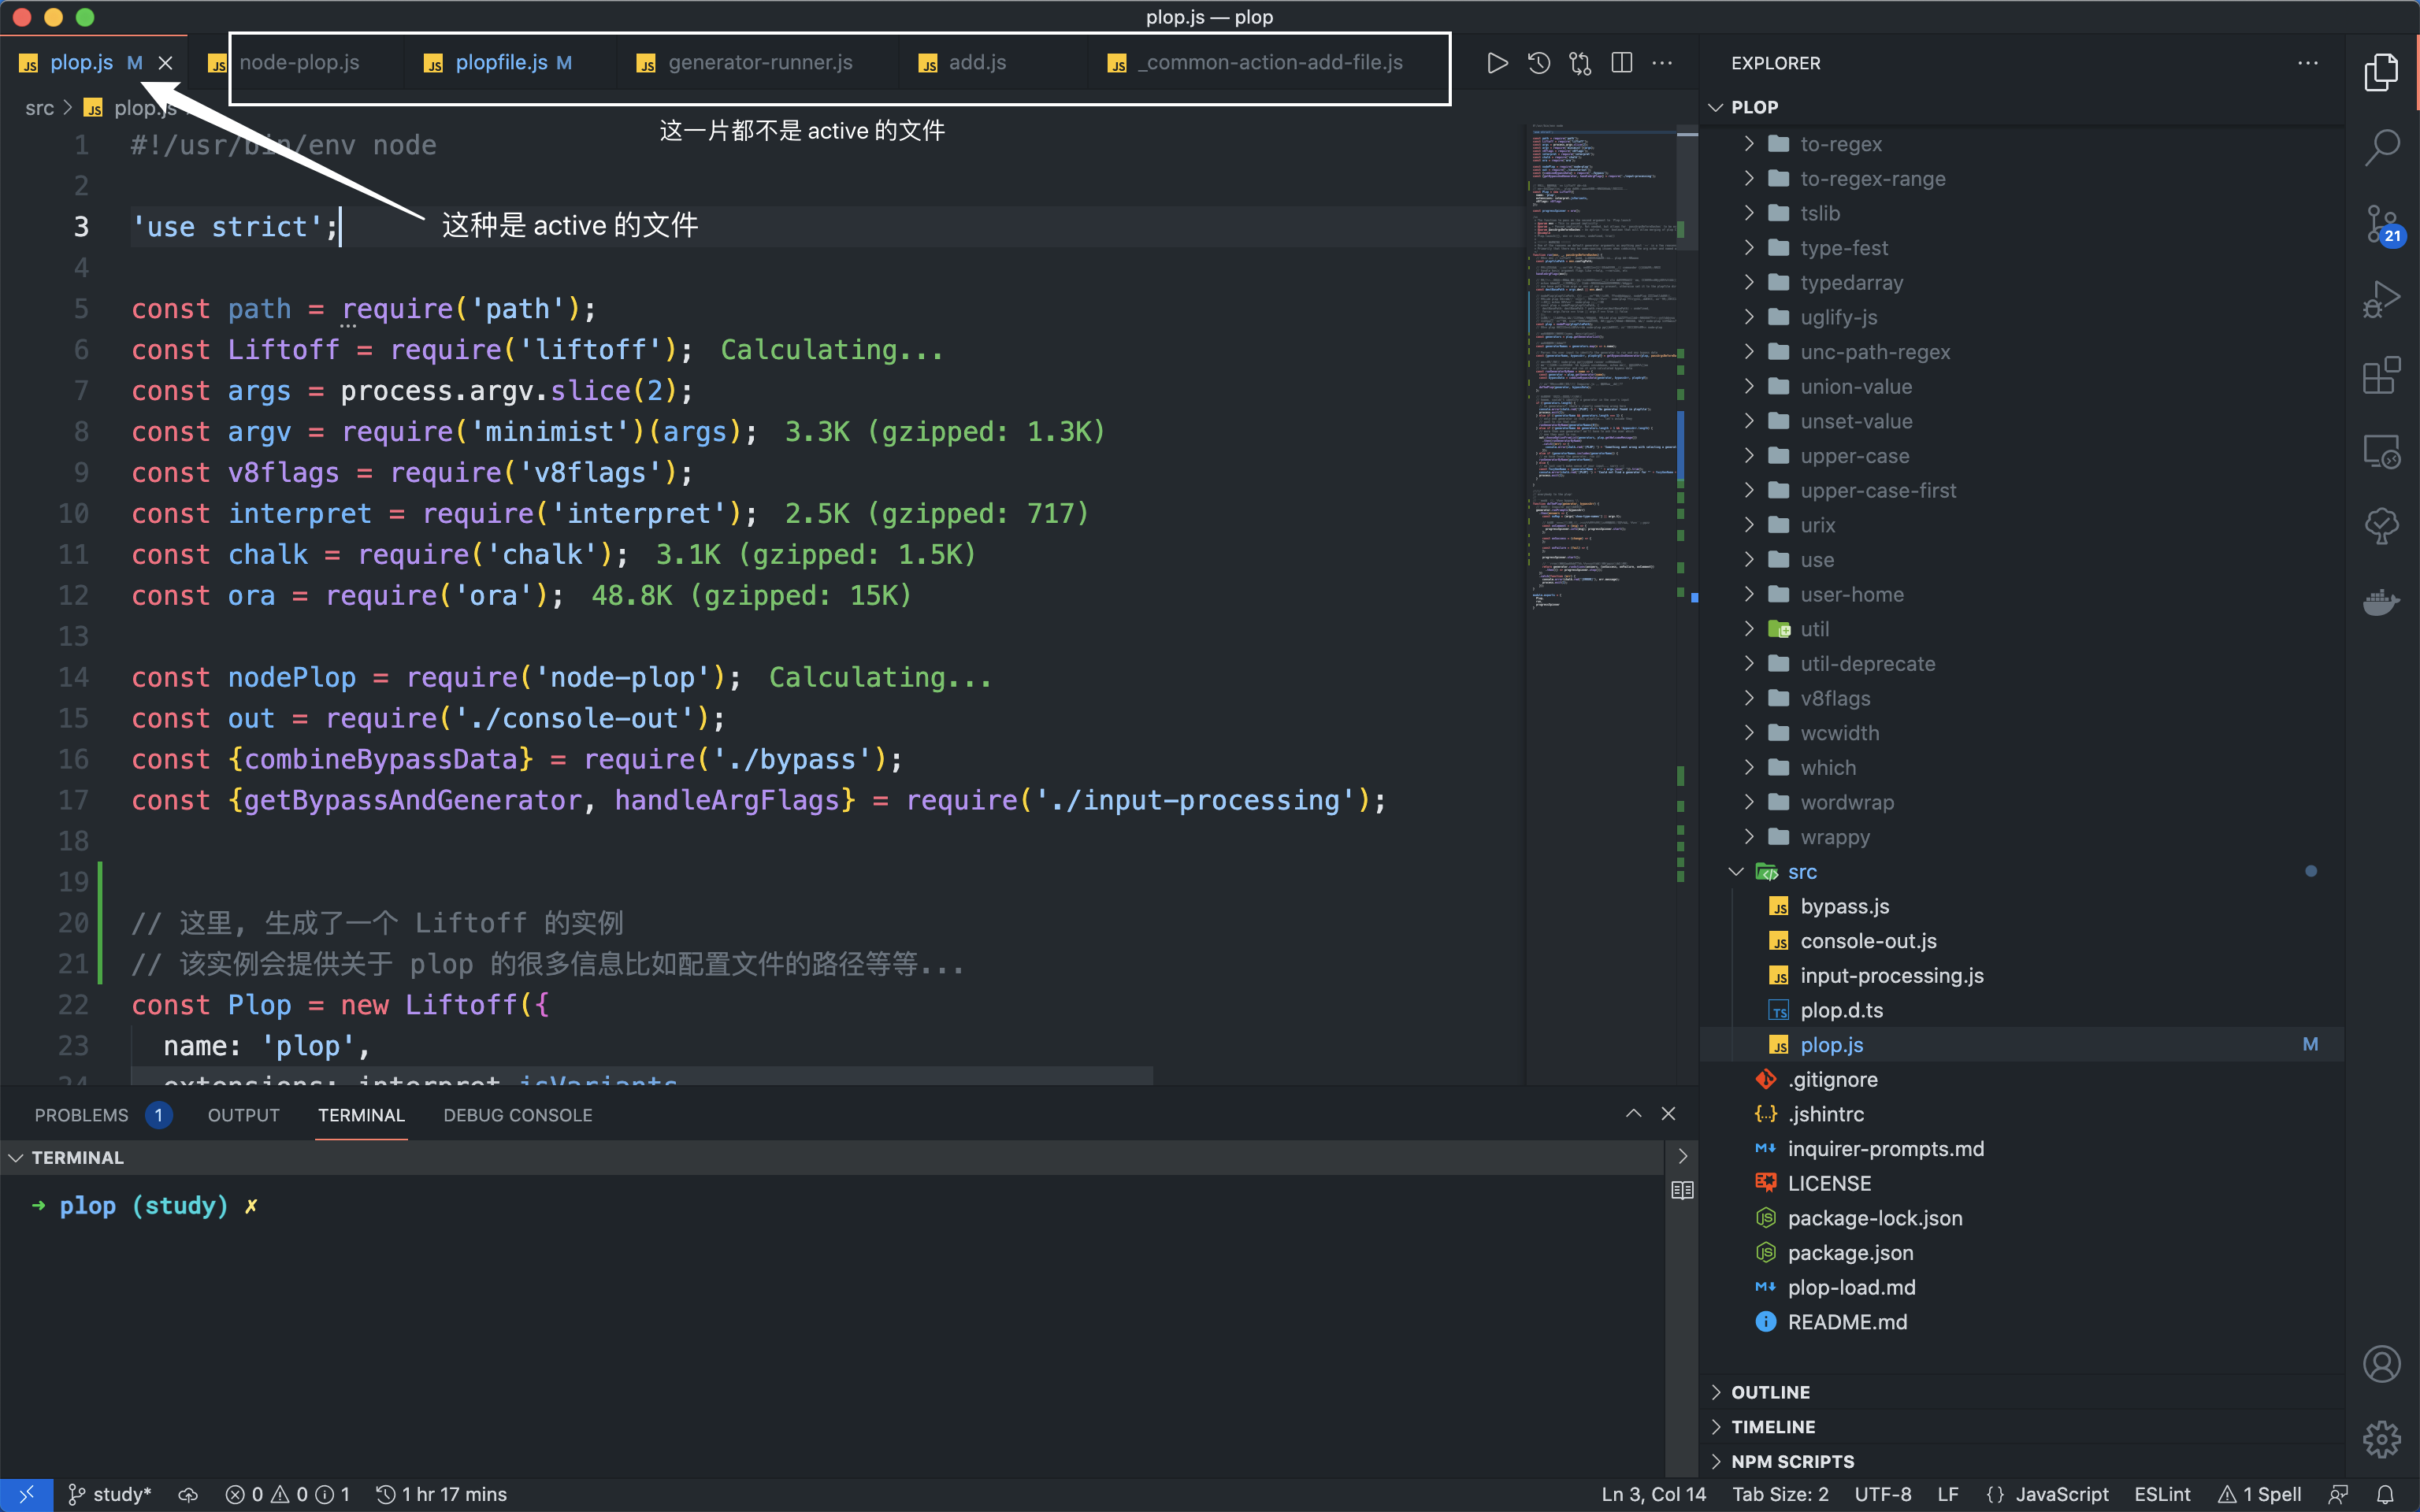Split the editor to the right
Viewport: 2420px width, 1512px height.
tap(1622, 63)
